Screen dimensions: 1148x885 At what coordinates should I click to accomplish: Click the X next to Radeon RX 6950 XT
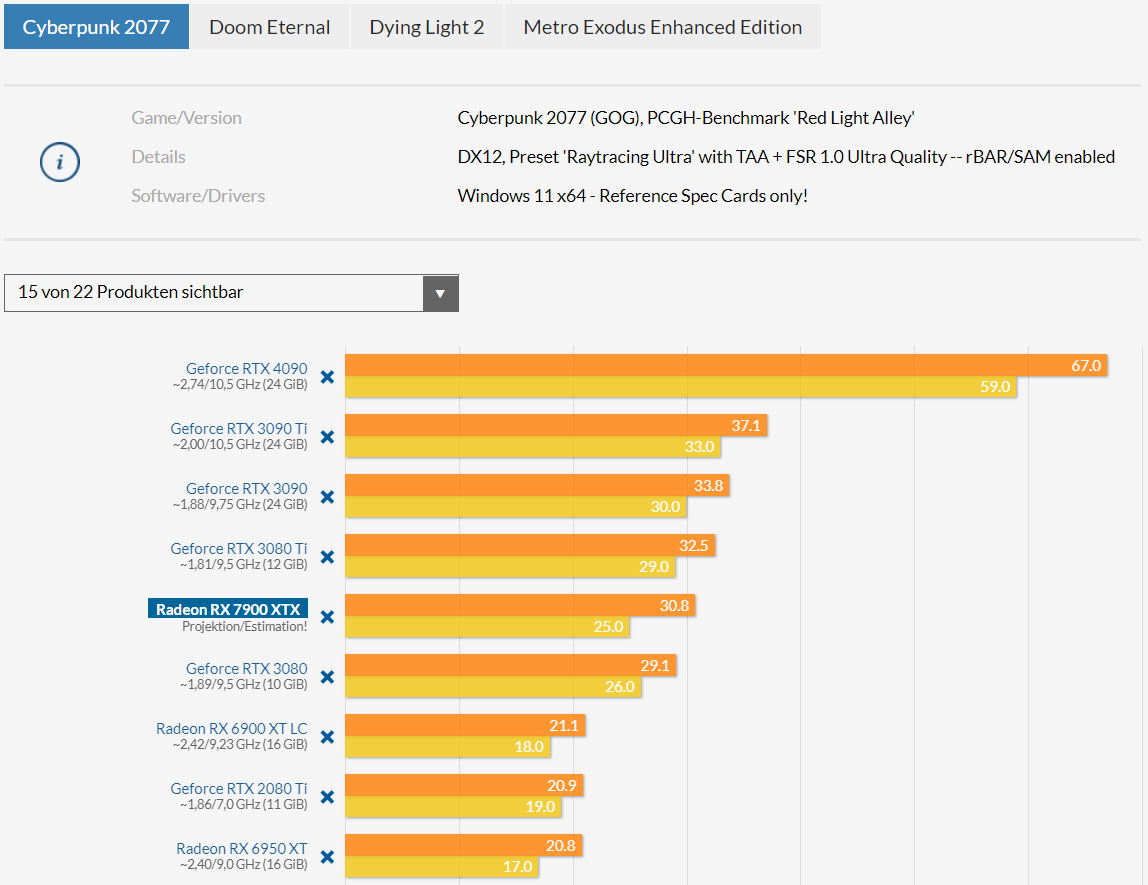327,857
